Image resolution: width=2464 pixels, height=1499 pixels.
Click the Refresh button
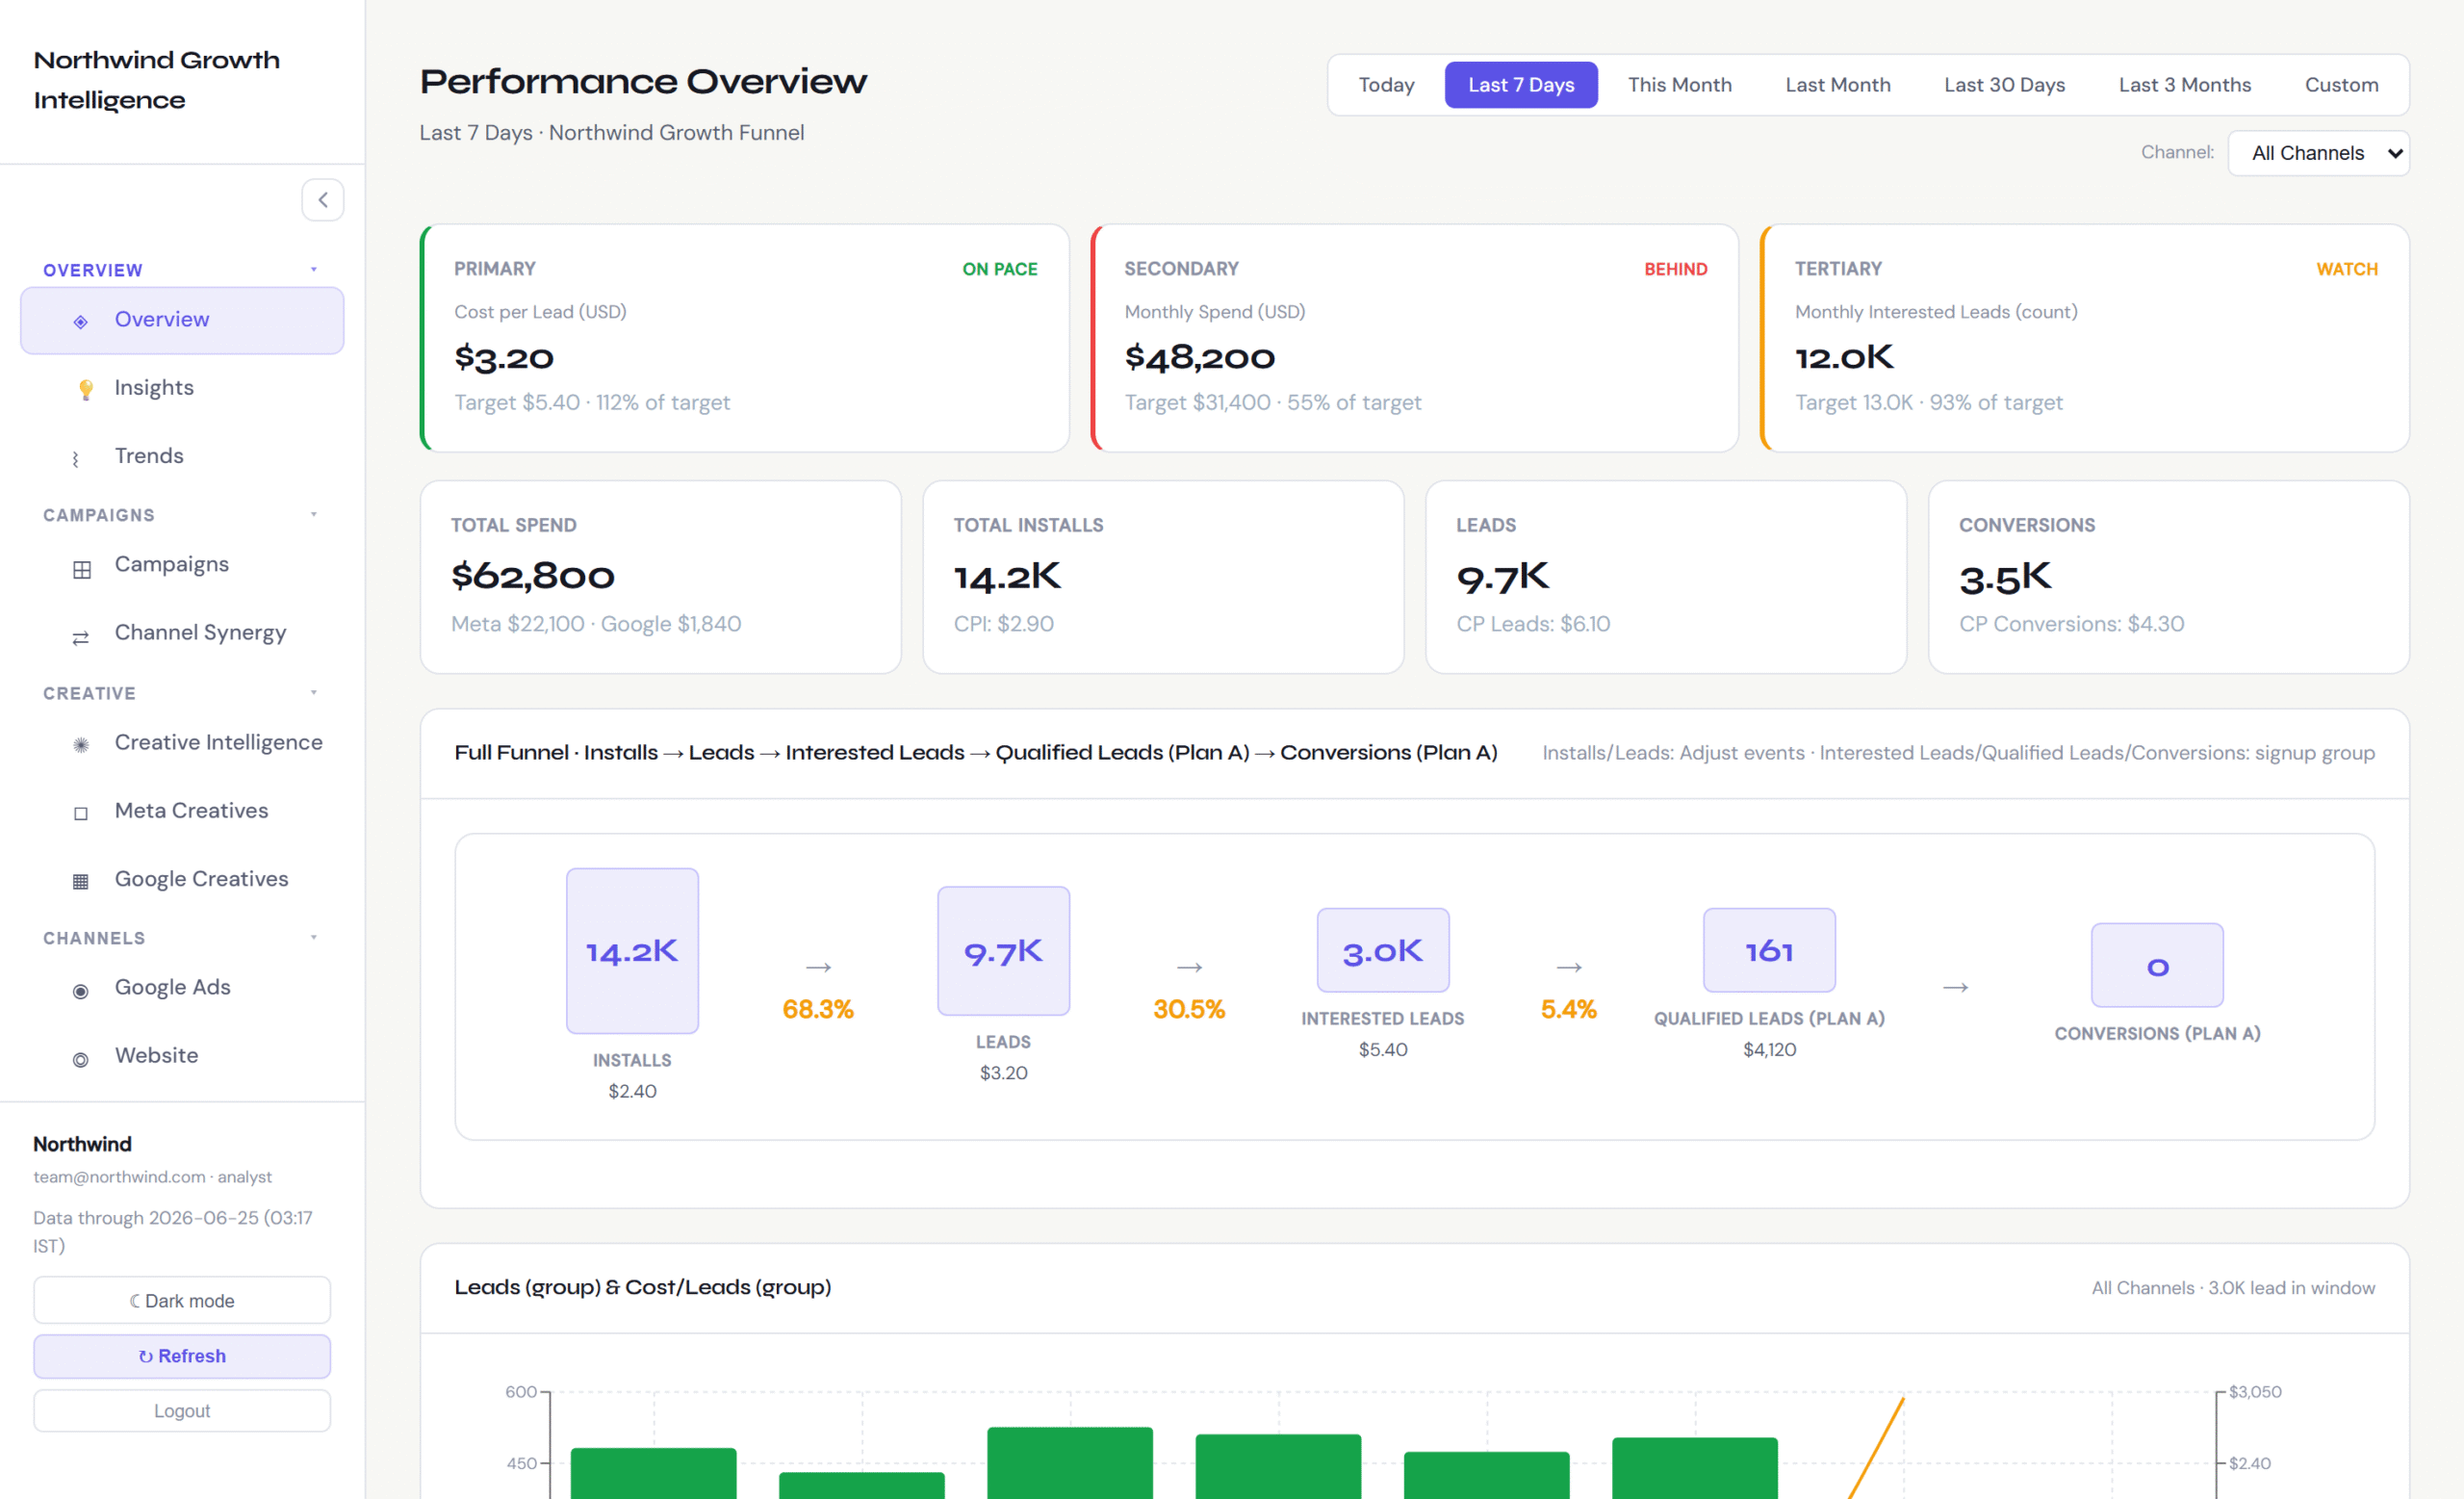[182, 1356]
